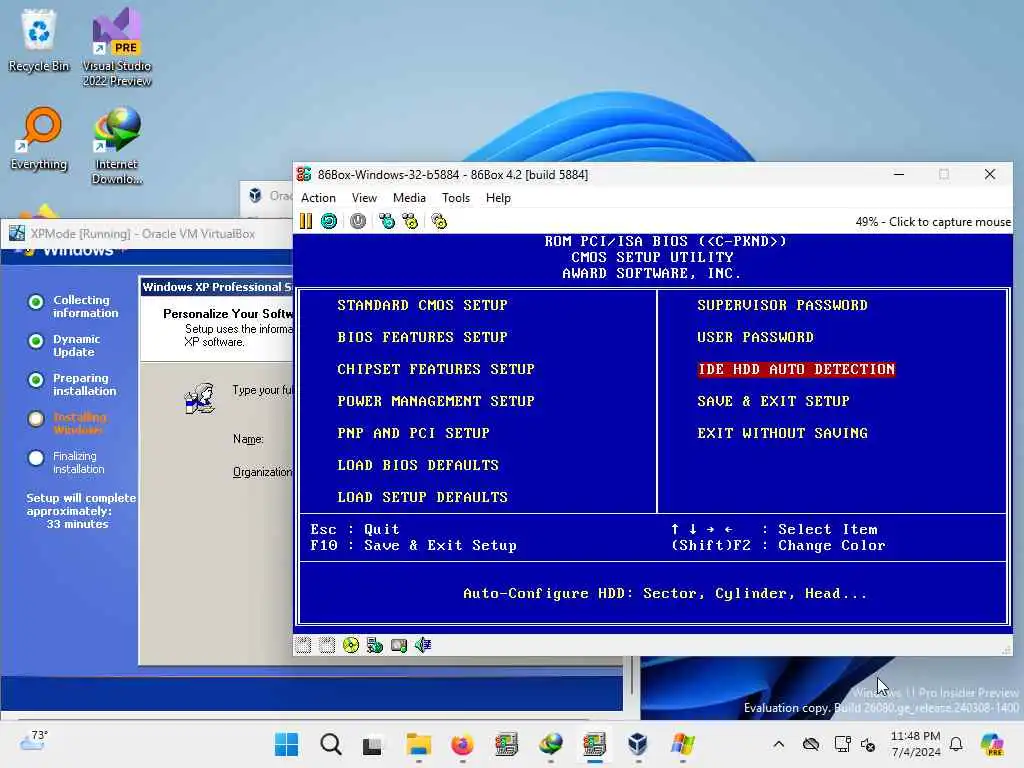The height and width of the screenshot is (768, 1024).
Task: Select BIOS FEATURES SETUP entry
Action: click(x=423, y=337)
